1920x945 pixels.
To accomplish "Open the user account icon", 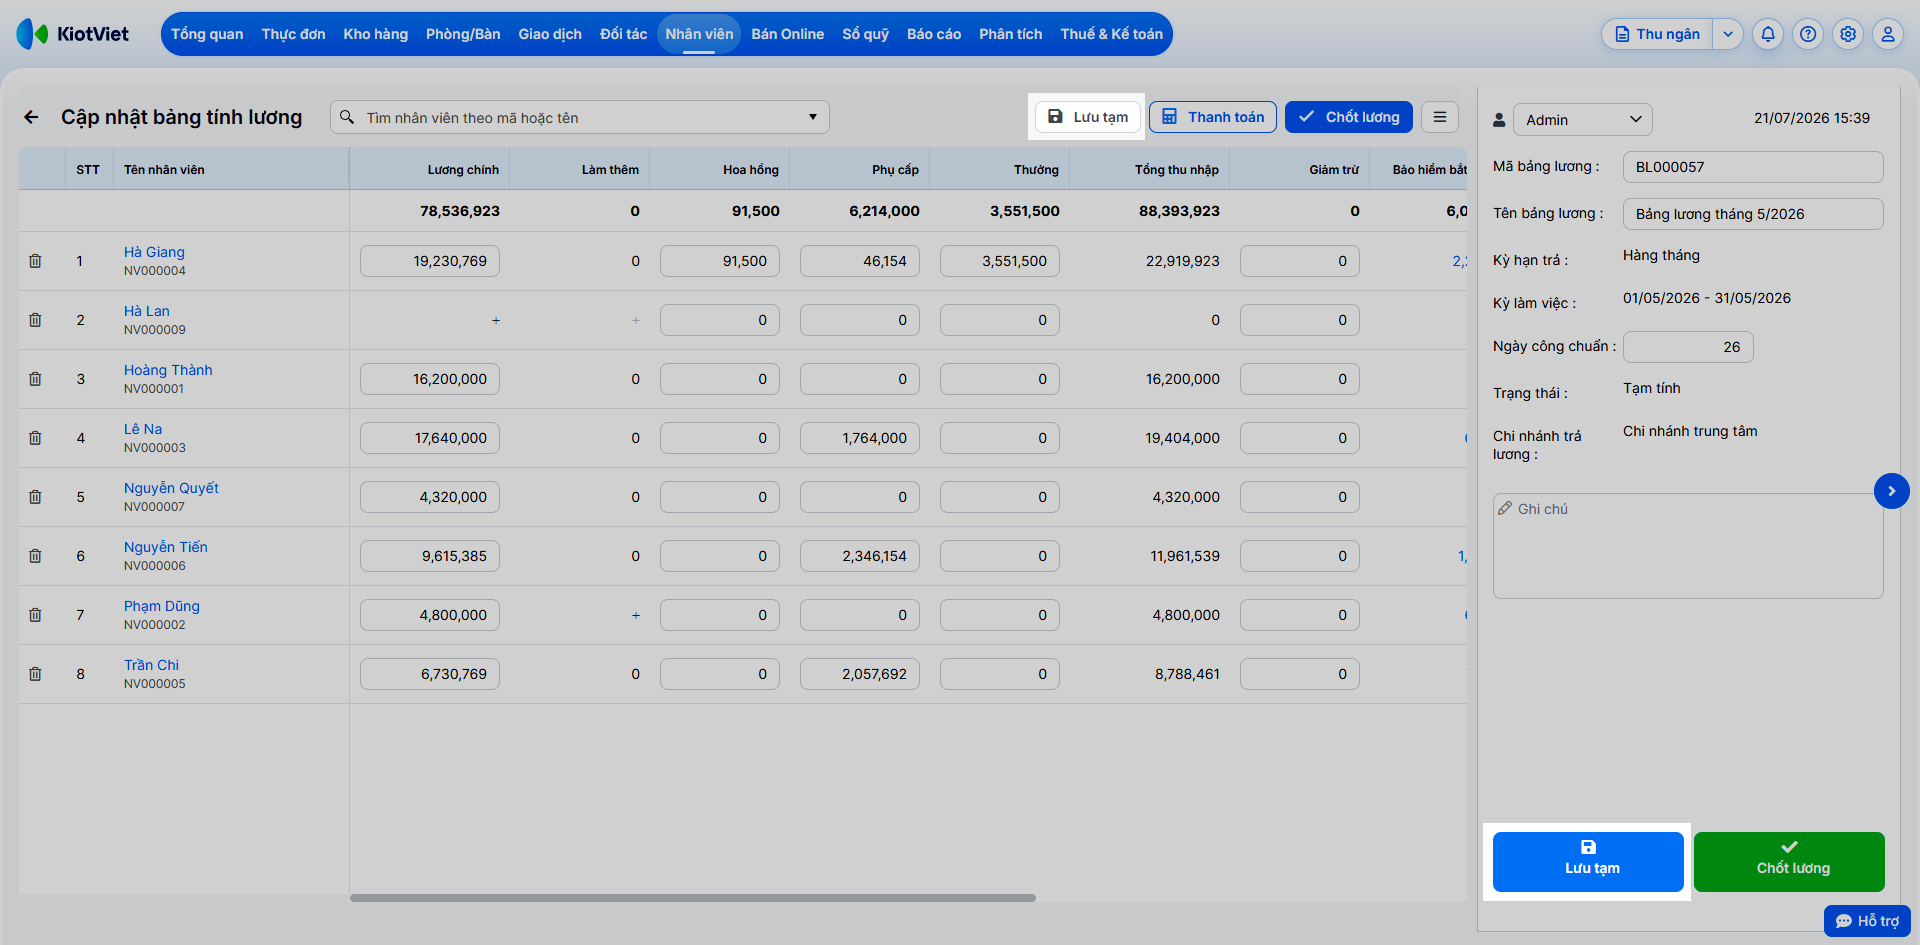I will 1888,34.
